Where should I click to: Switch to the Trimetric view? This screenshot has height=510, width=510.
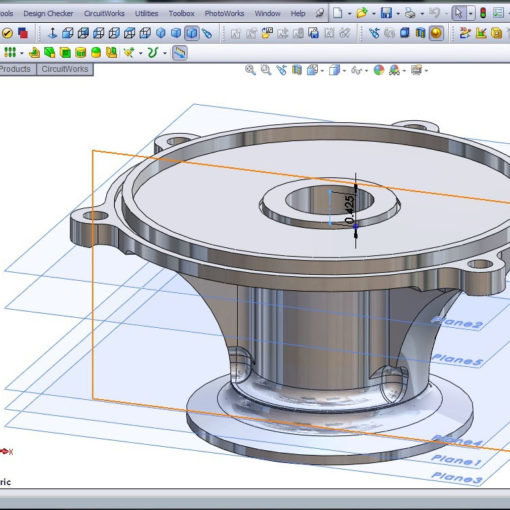176,33
